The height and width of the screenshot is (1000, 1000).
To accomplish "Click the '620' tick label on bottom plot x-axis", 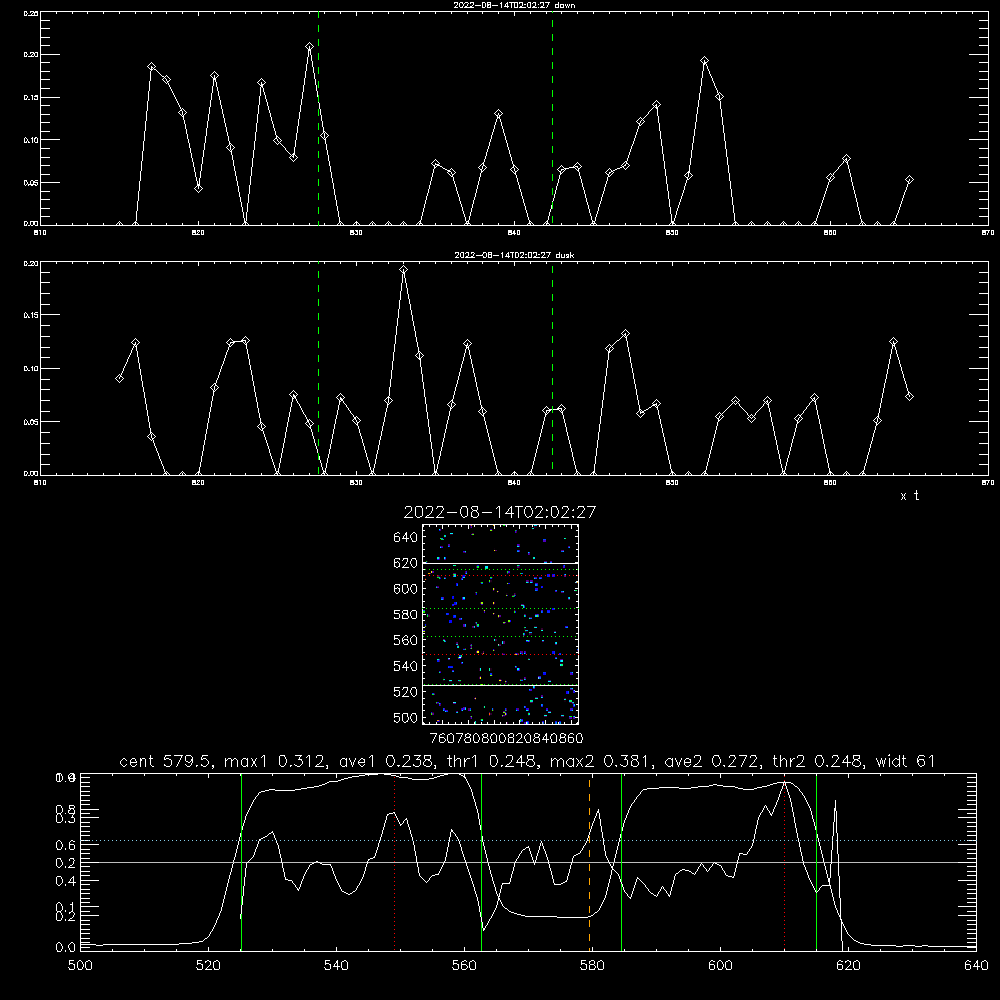I will tap(848, 966).
